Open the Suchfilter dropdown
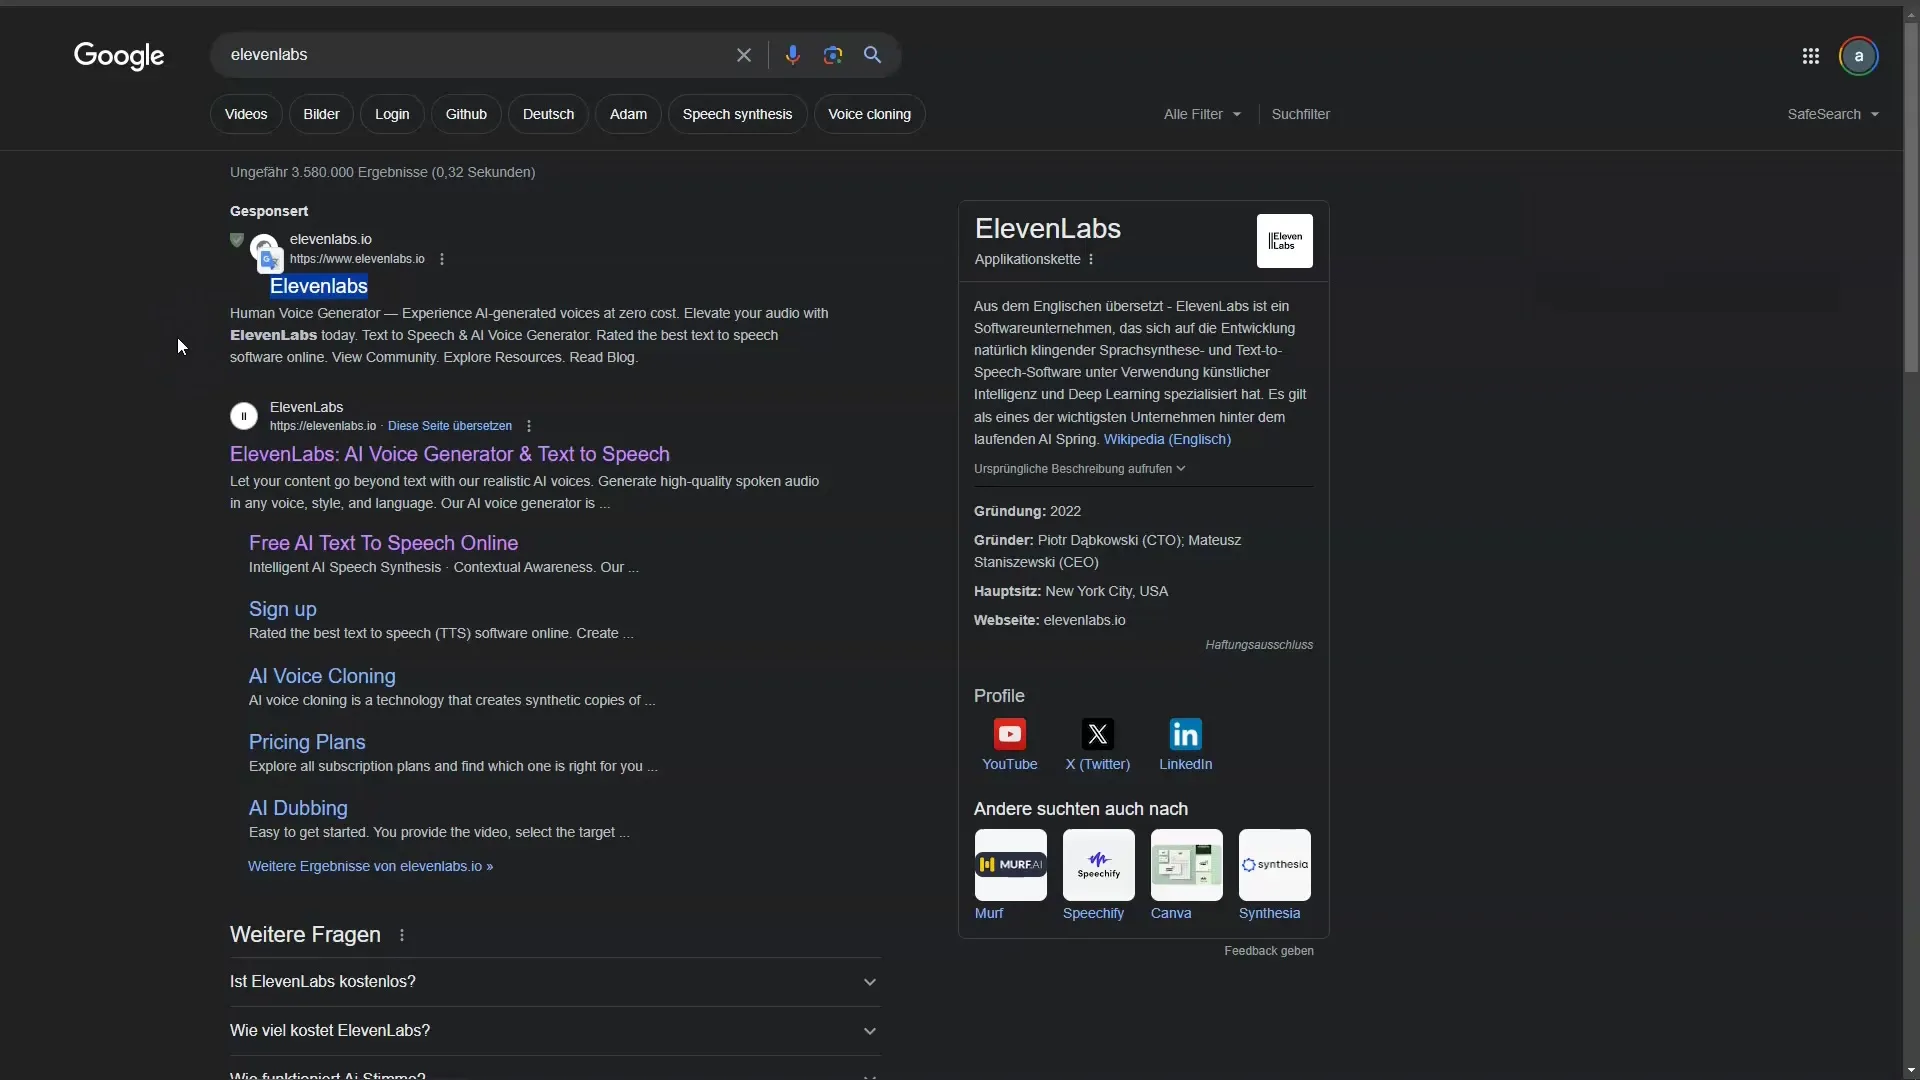The width and height of the screenshot is (1920, 1080). tap(1300, 113)
